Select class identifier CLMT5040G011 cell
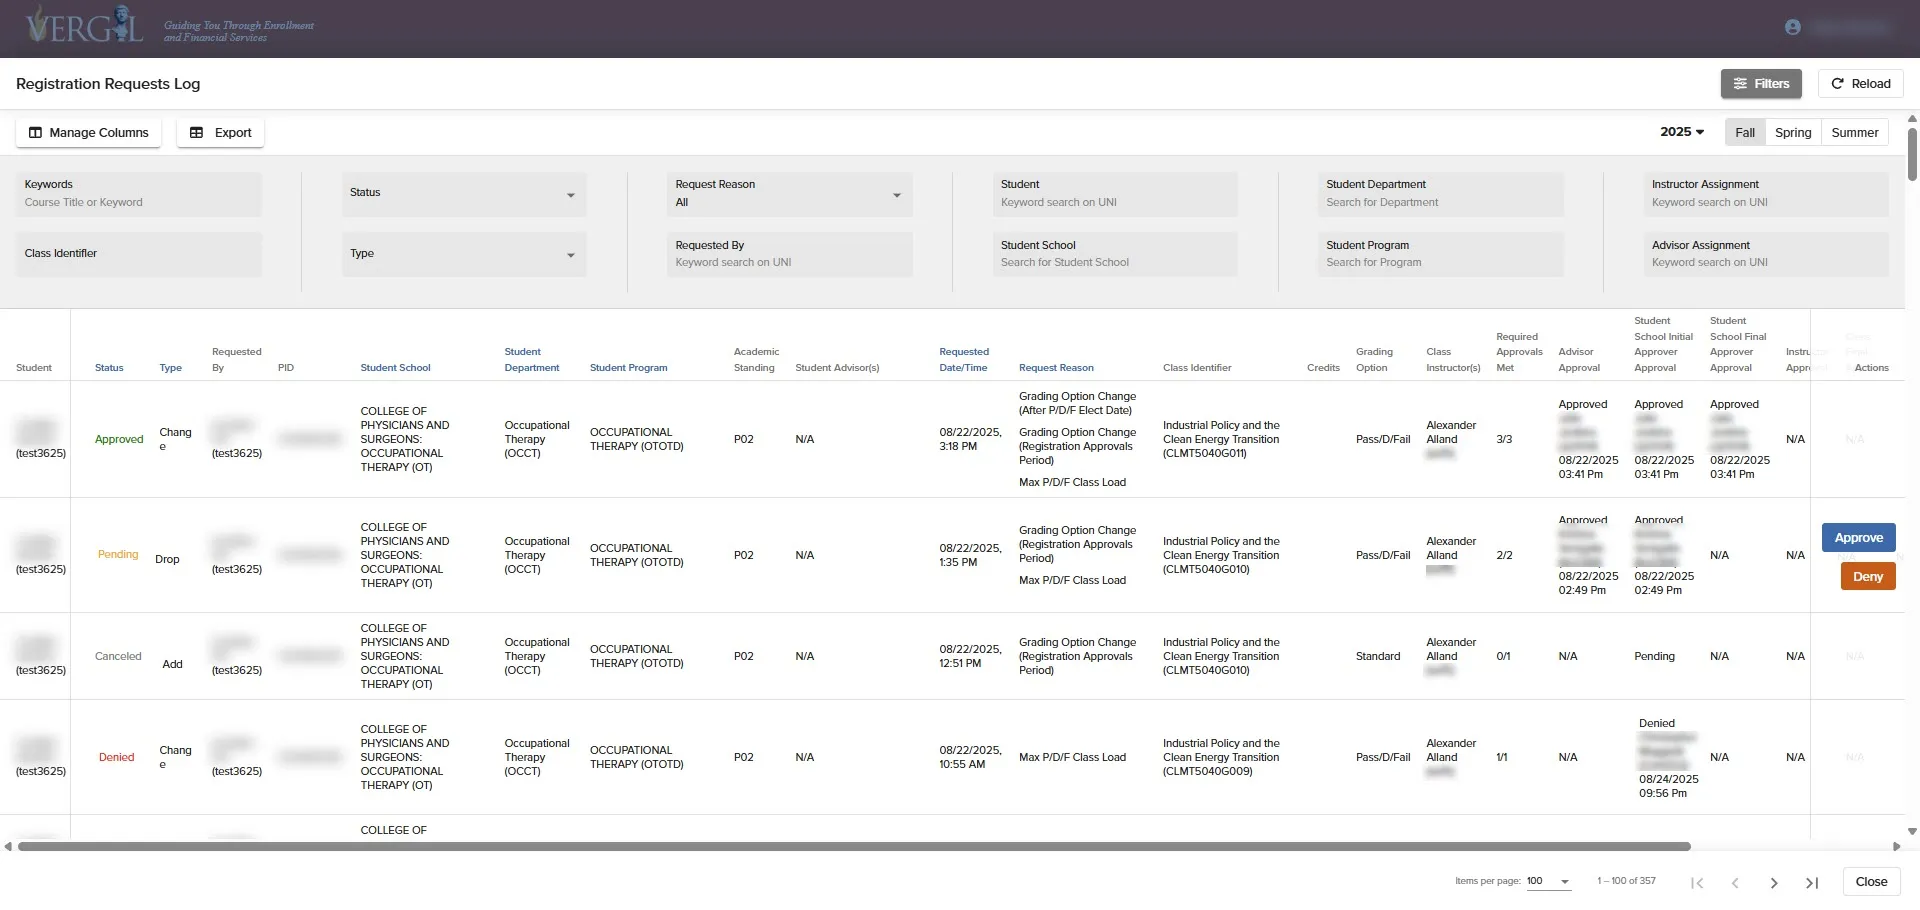This screenshot has width=1920, height=910. point(1221,440)
